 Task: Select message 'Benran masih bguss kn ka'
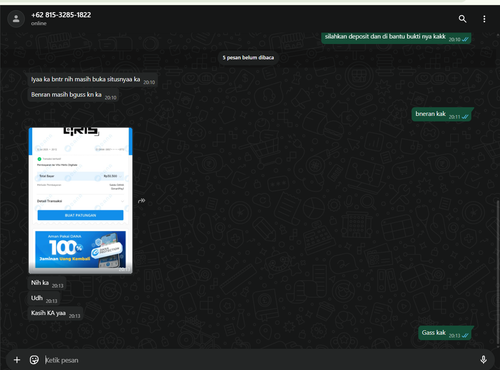tap(73, 95)
